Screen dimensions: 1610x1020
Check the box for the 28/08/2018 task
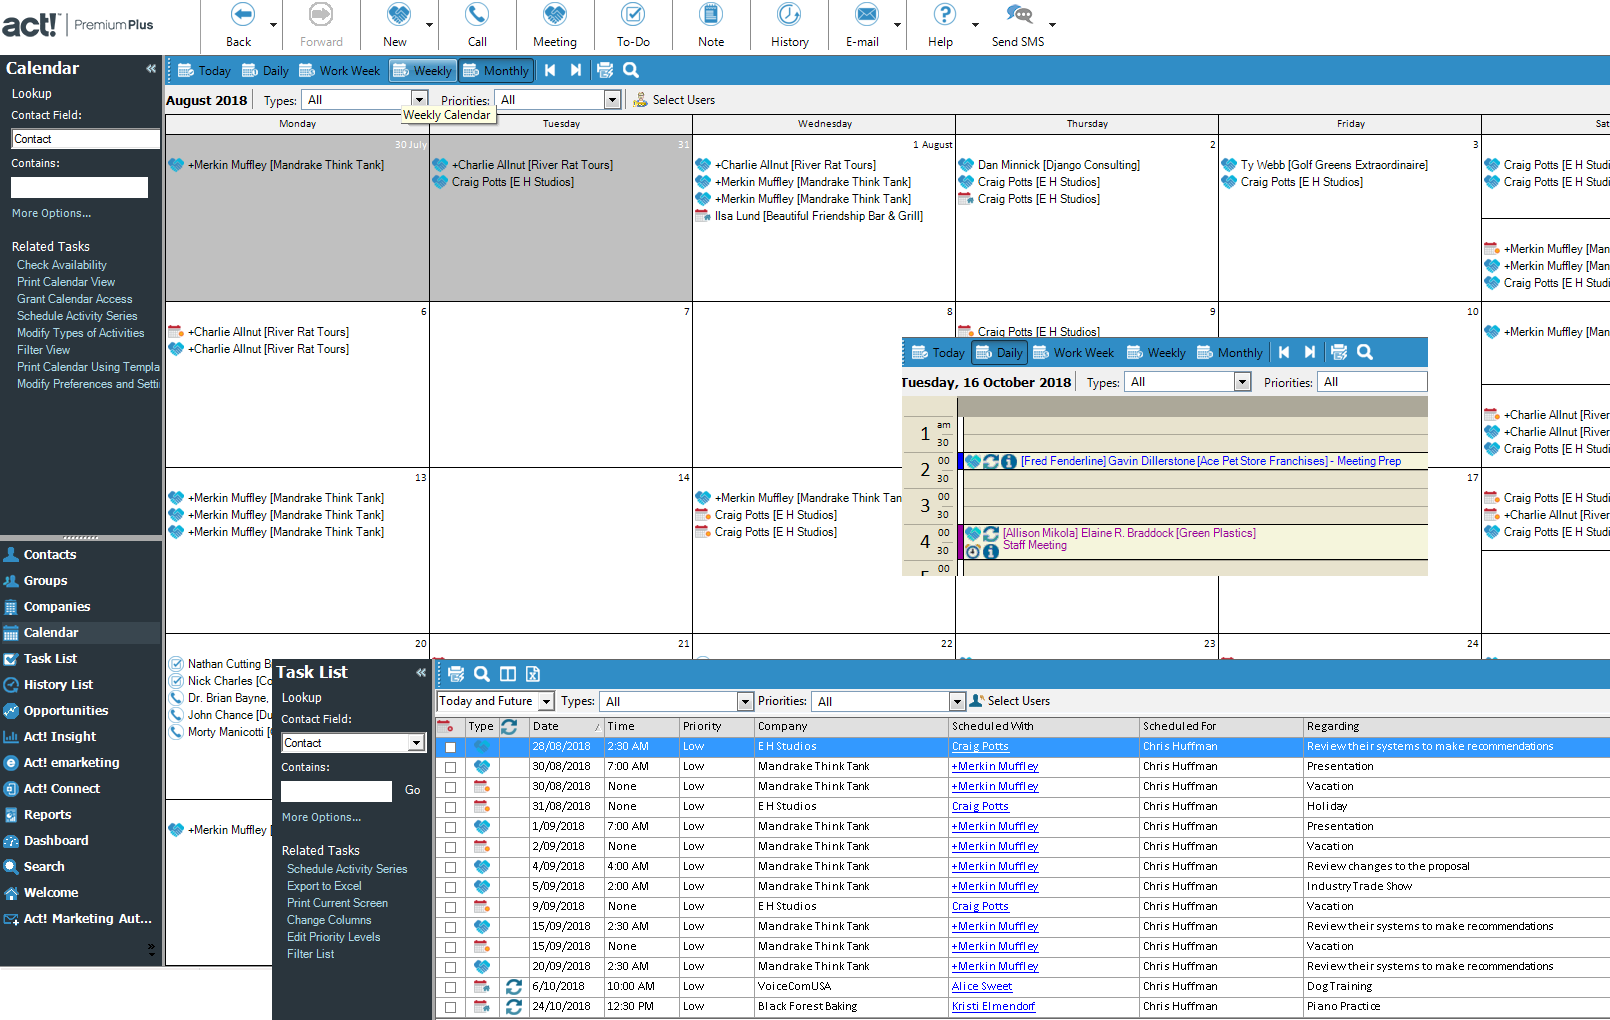(x=450, y=747)
